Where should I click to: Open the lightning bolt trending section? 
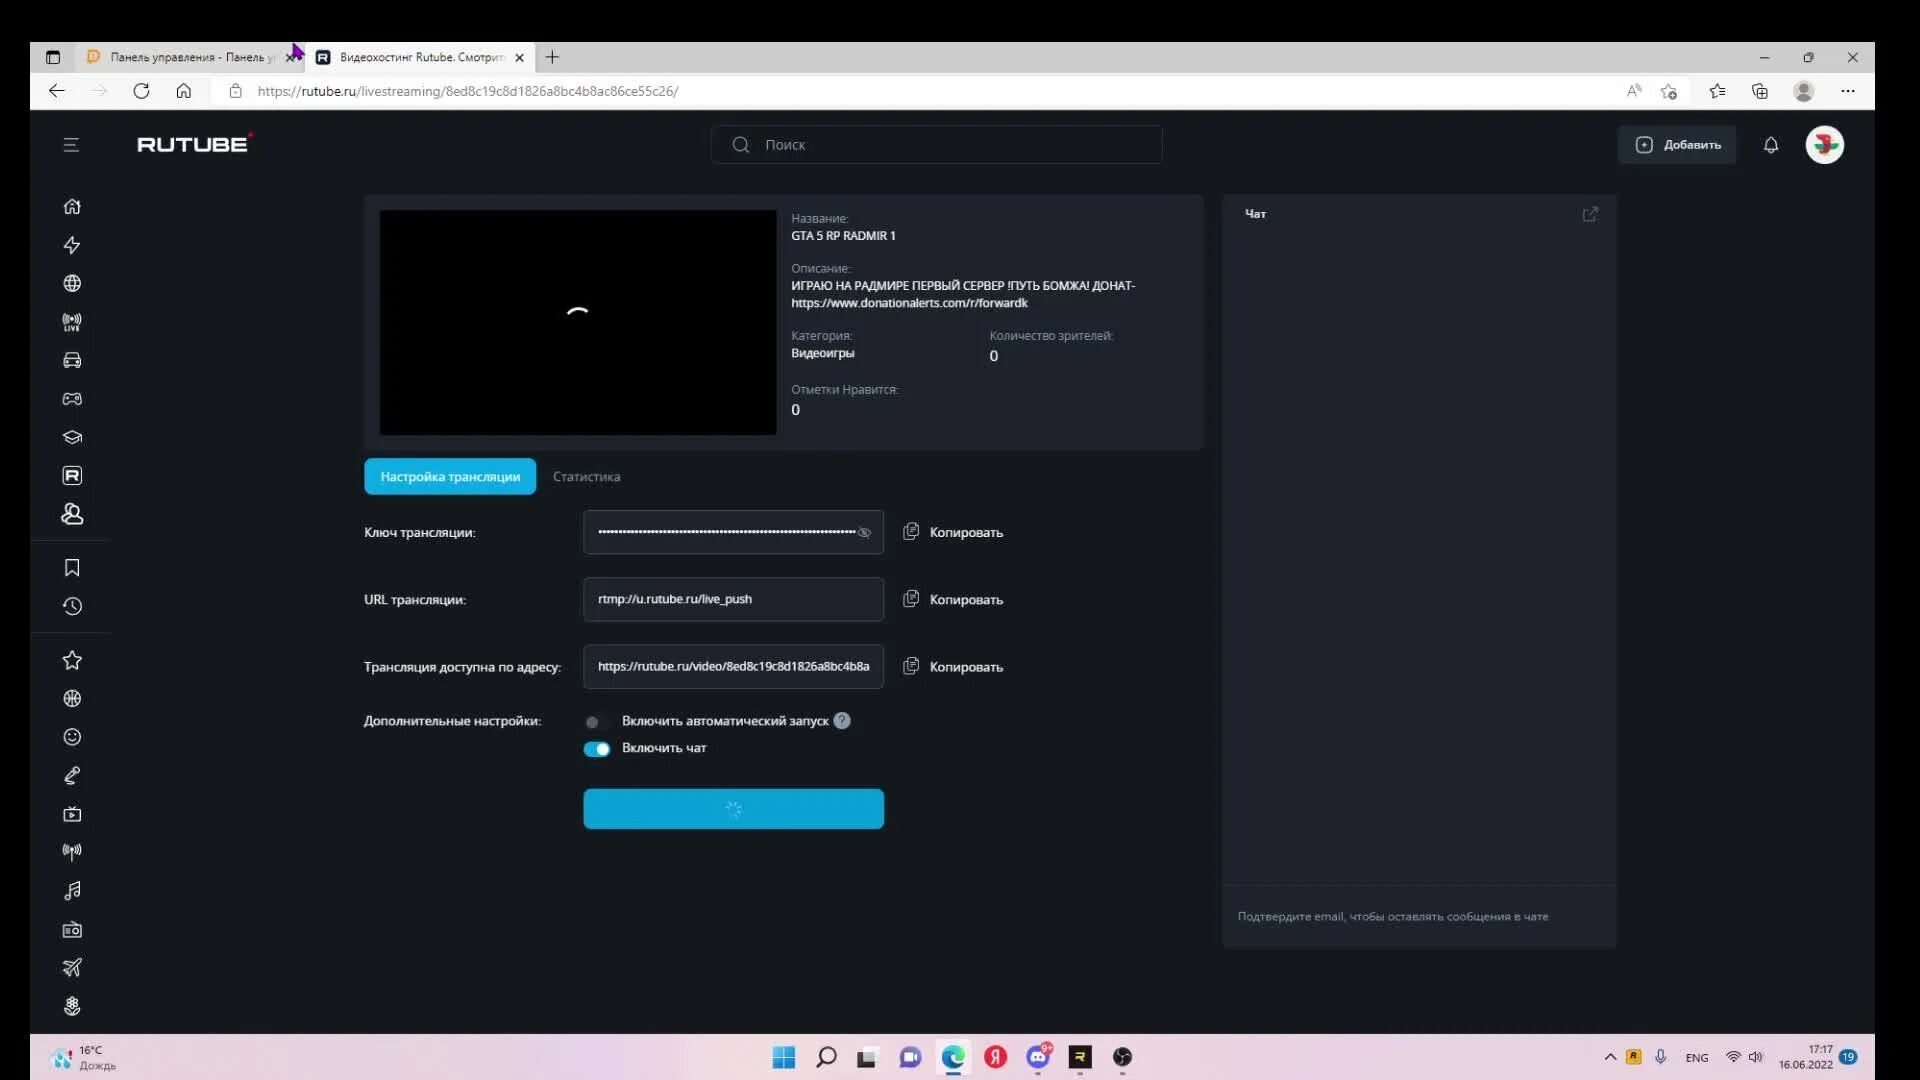coord(72,245)
